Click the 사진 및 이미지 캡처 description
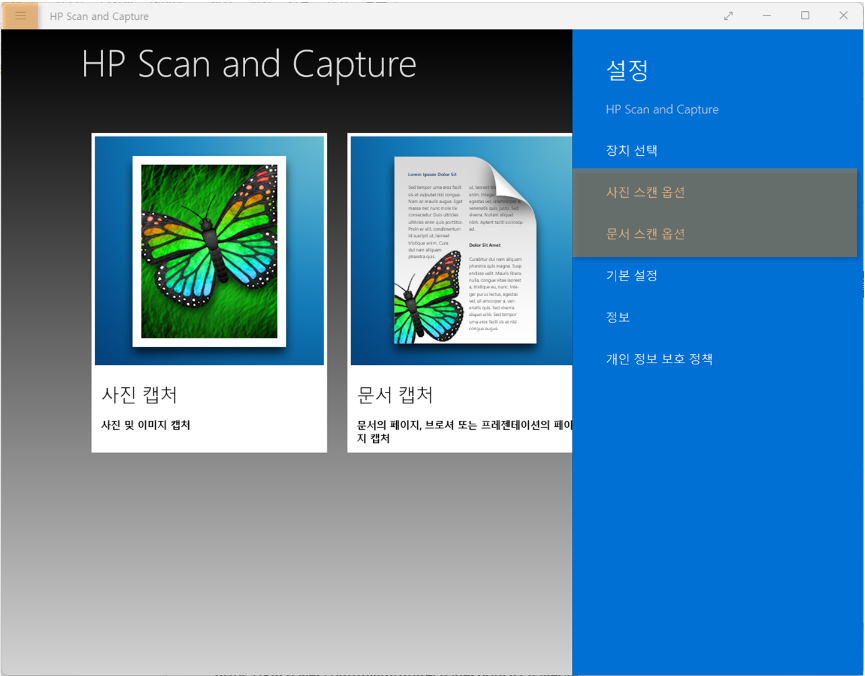The width and height of the screenshot is (865, 676). click(146, 425)
